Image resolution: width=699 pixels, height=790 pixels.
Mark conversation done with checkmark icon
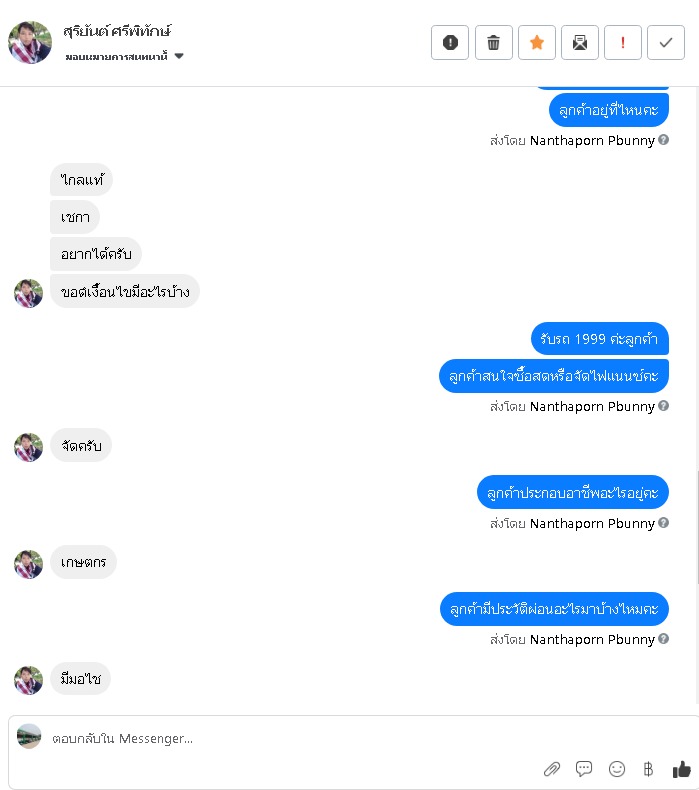tap(666, 42)
